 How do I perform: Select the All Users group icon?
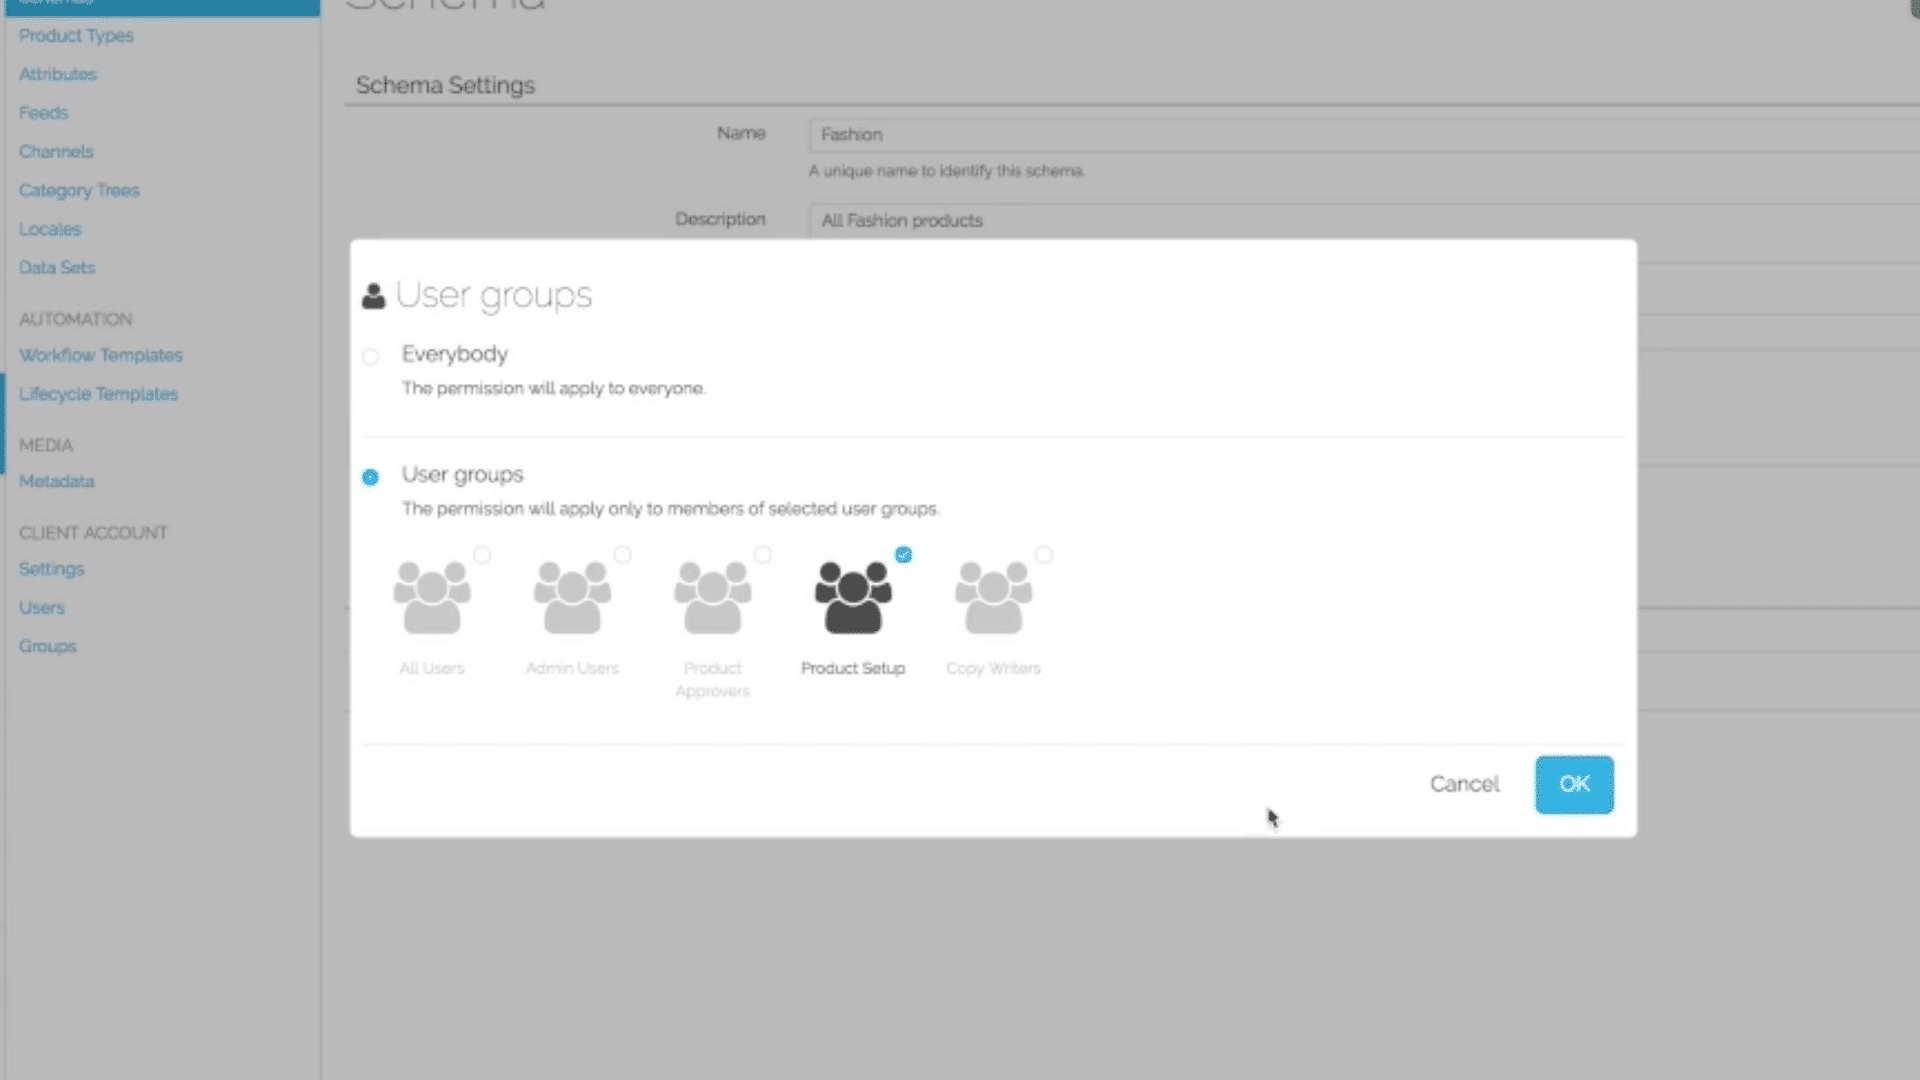[431, 595]
